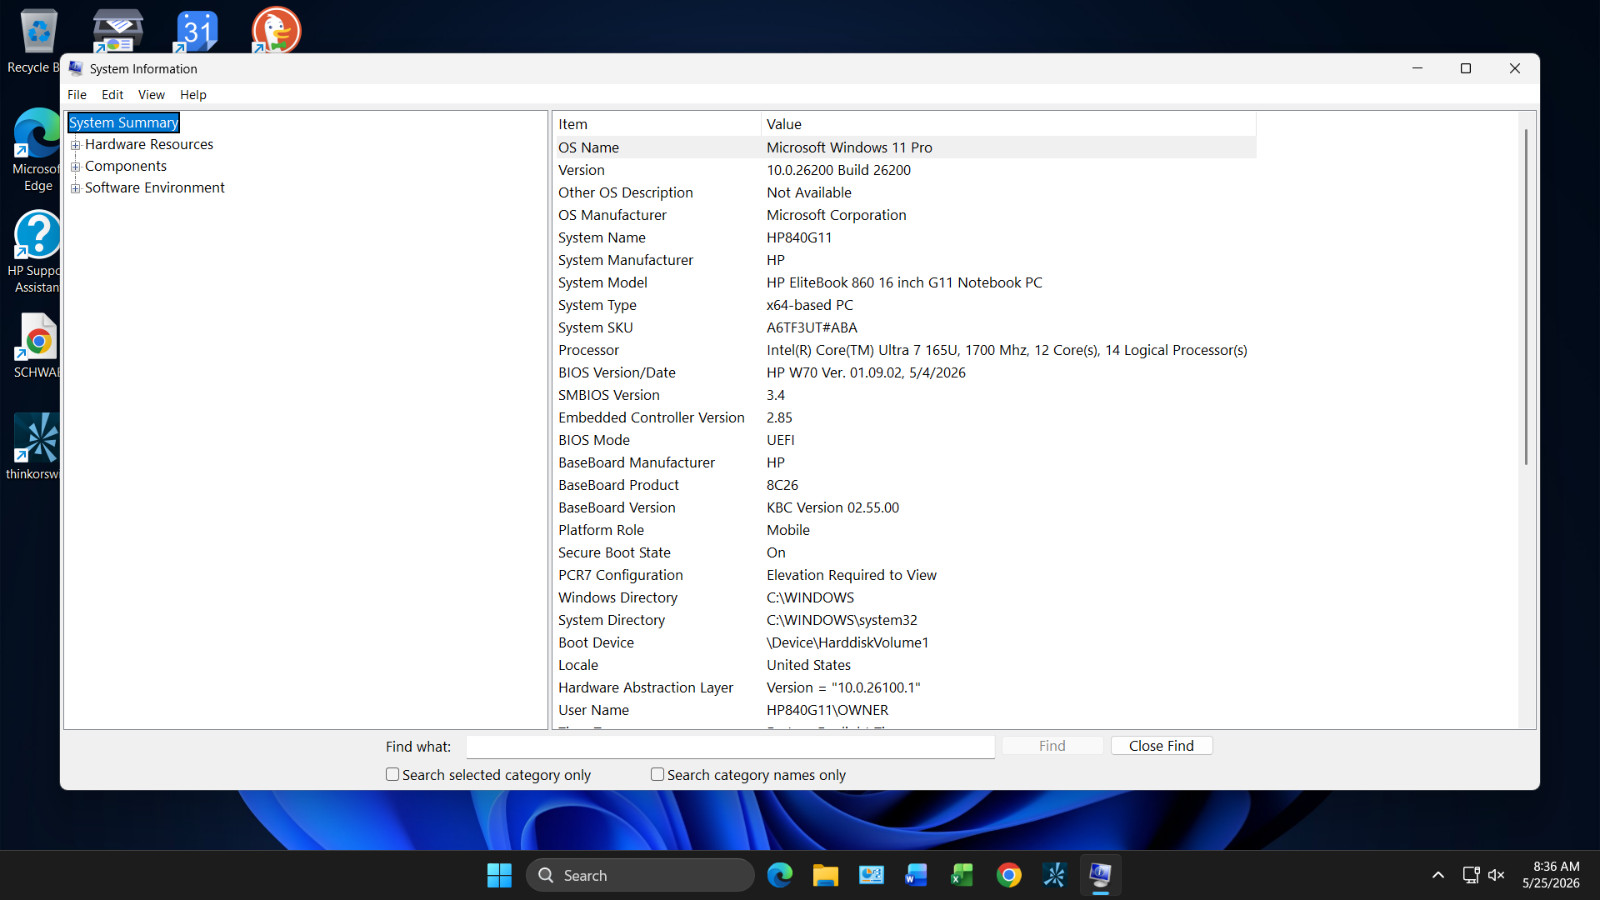1600x900 pixels.
Task: Focus the Find what text field
Action: pyautogui.click(x=730, y=747)
